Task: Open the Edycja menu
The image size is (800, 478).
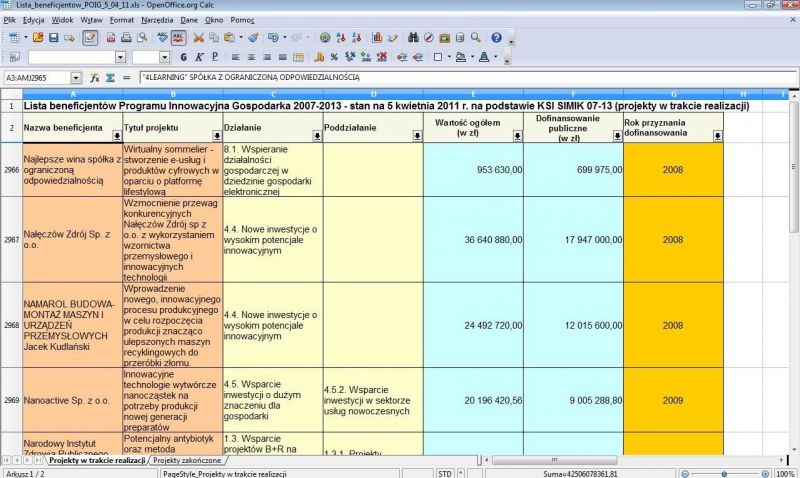Action: 33,20
